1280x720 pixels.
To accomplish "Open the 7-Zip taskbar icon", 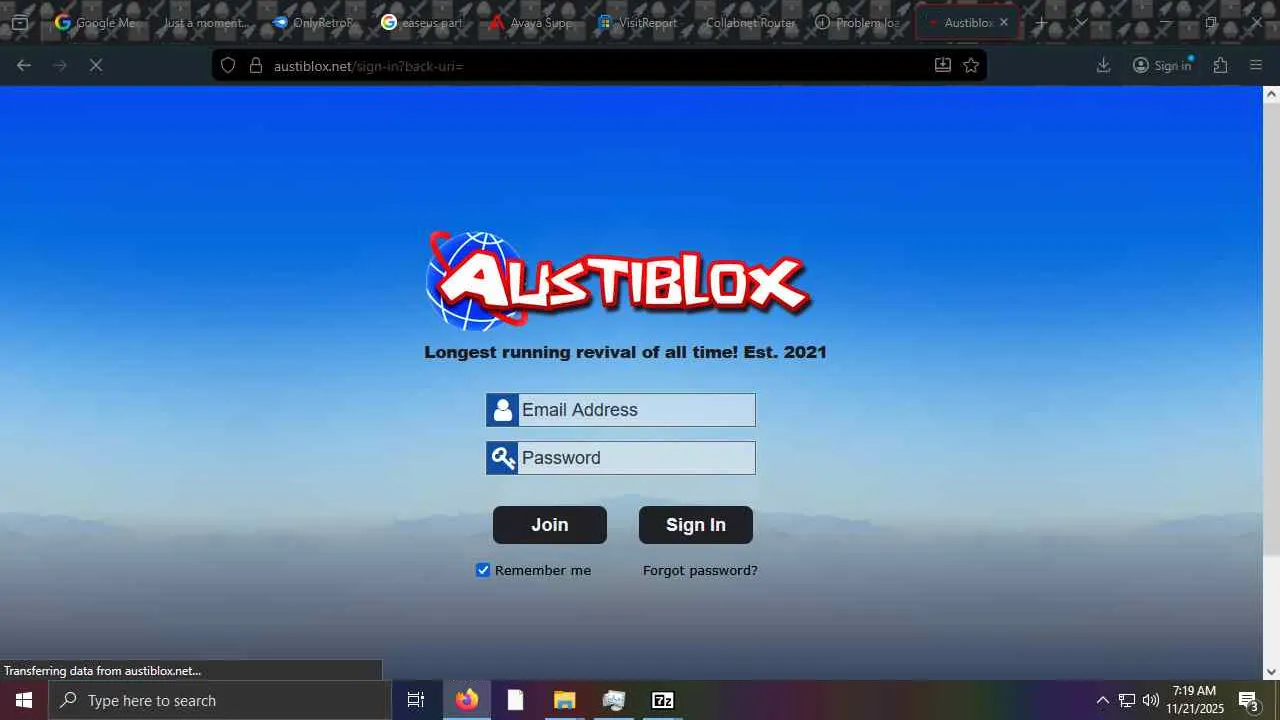I will [x=662, y=700].
